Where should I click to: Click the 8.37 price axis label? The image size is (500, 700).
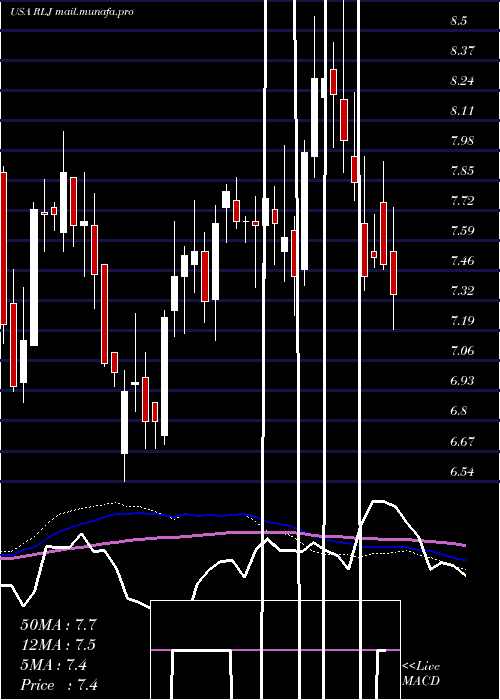click(462, 51)
